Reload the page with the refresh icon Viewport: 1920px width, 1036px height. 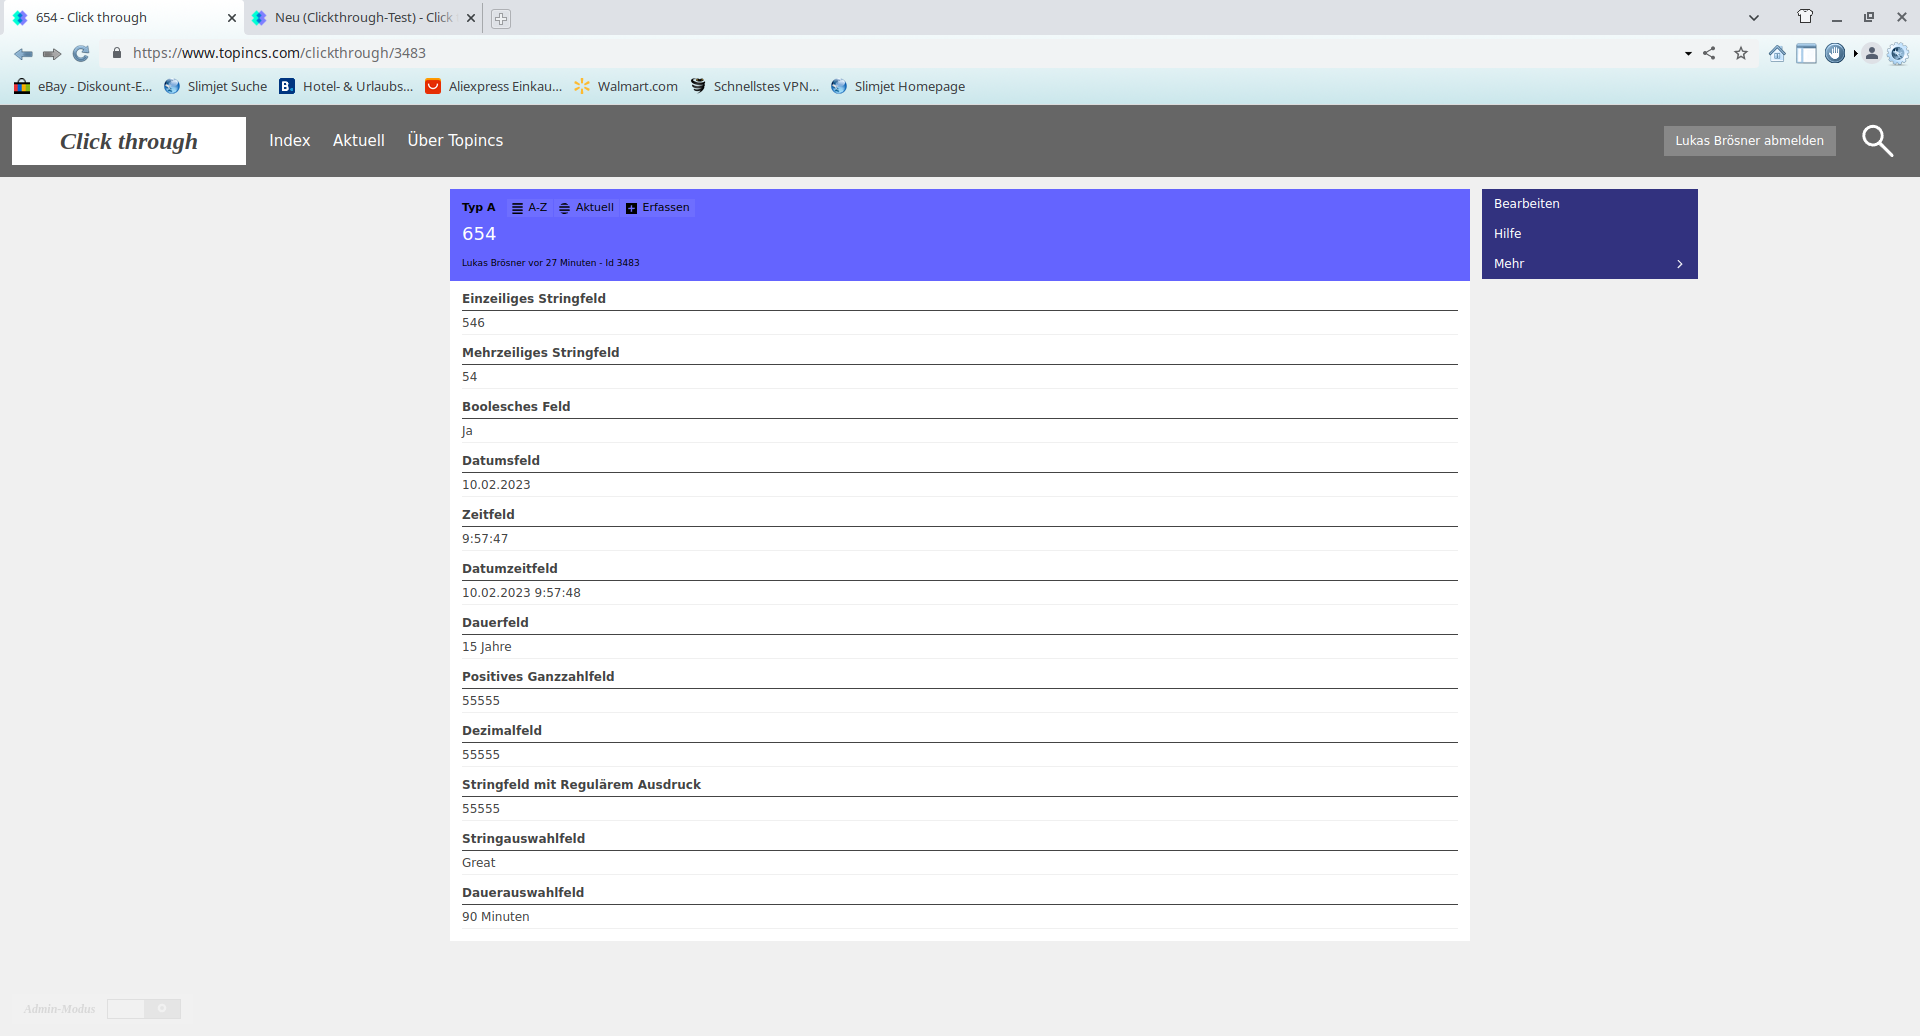[81, 54]
